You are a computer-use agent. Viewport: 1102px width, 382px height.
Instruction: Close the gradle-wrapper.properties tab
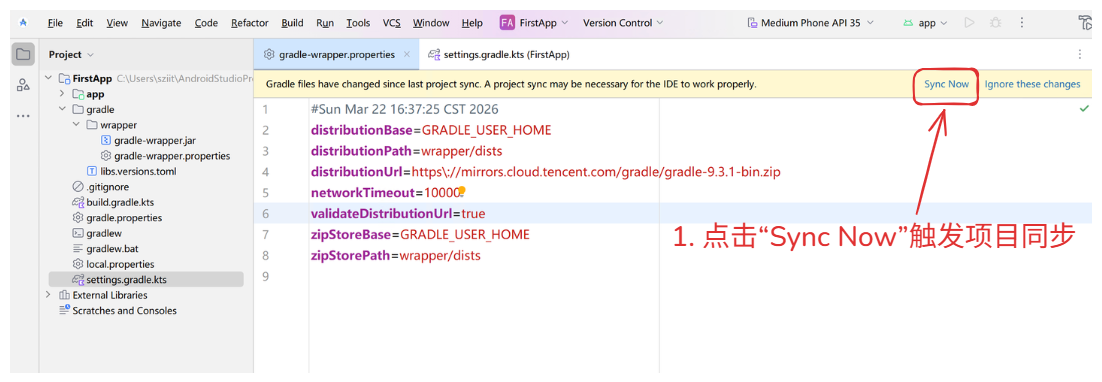(x=406, y=54)
